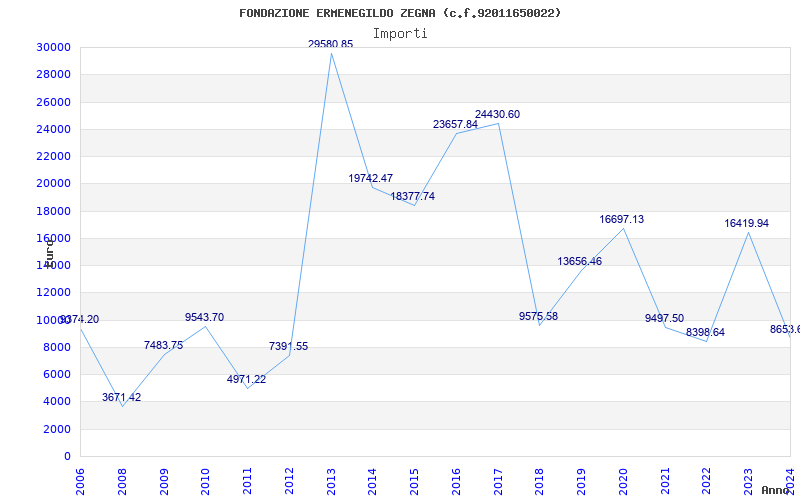Select the data label 9575.58
Image resolution: width=800 pixels, height=500 pixels.
point(538,316)
